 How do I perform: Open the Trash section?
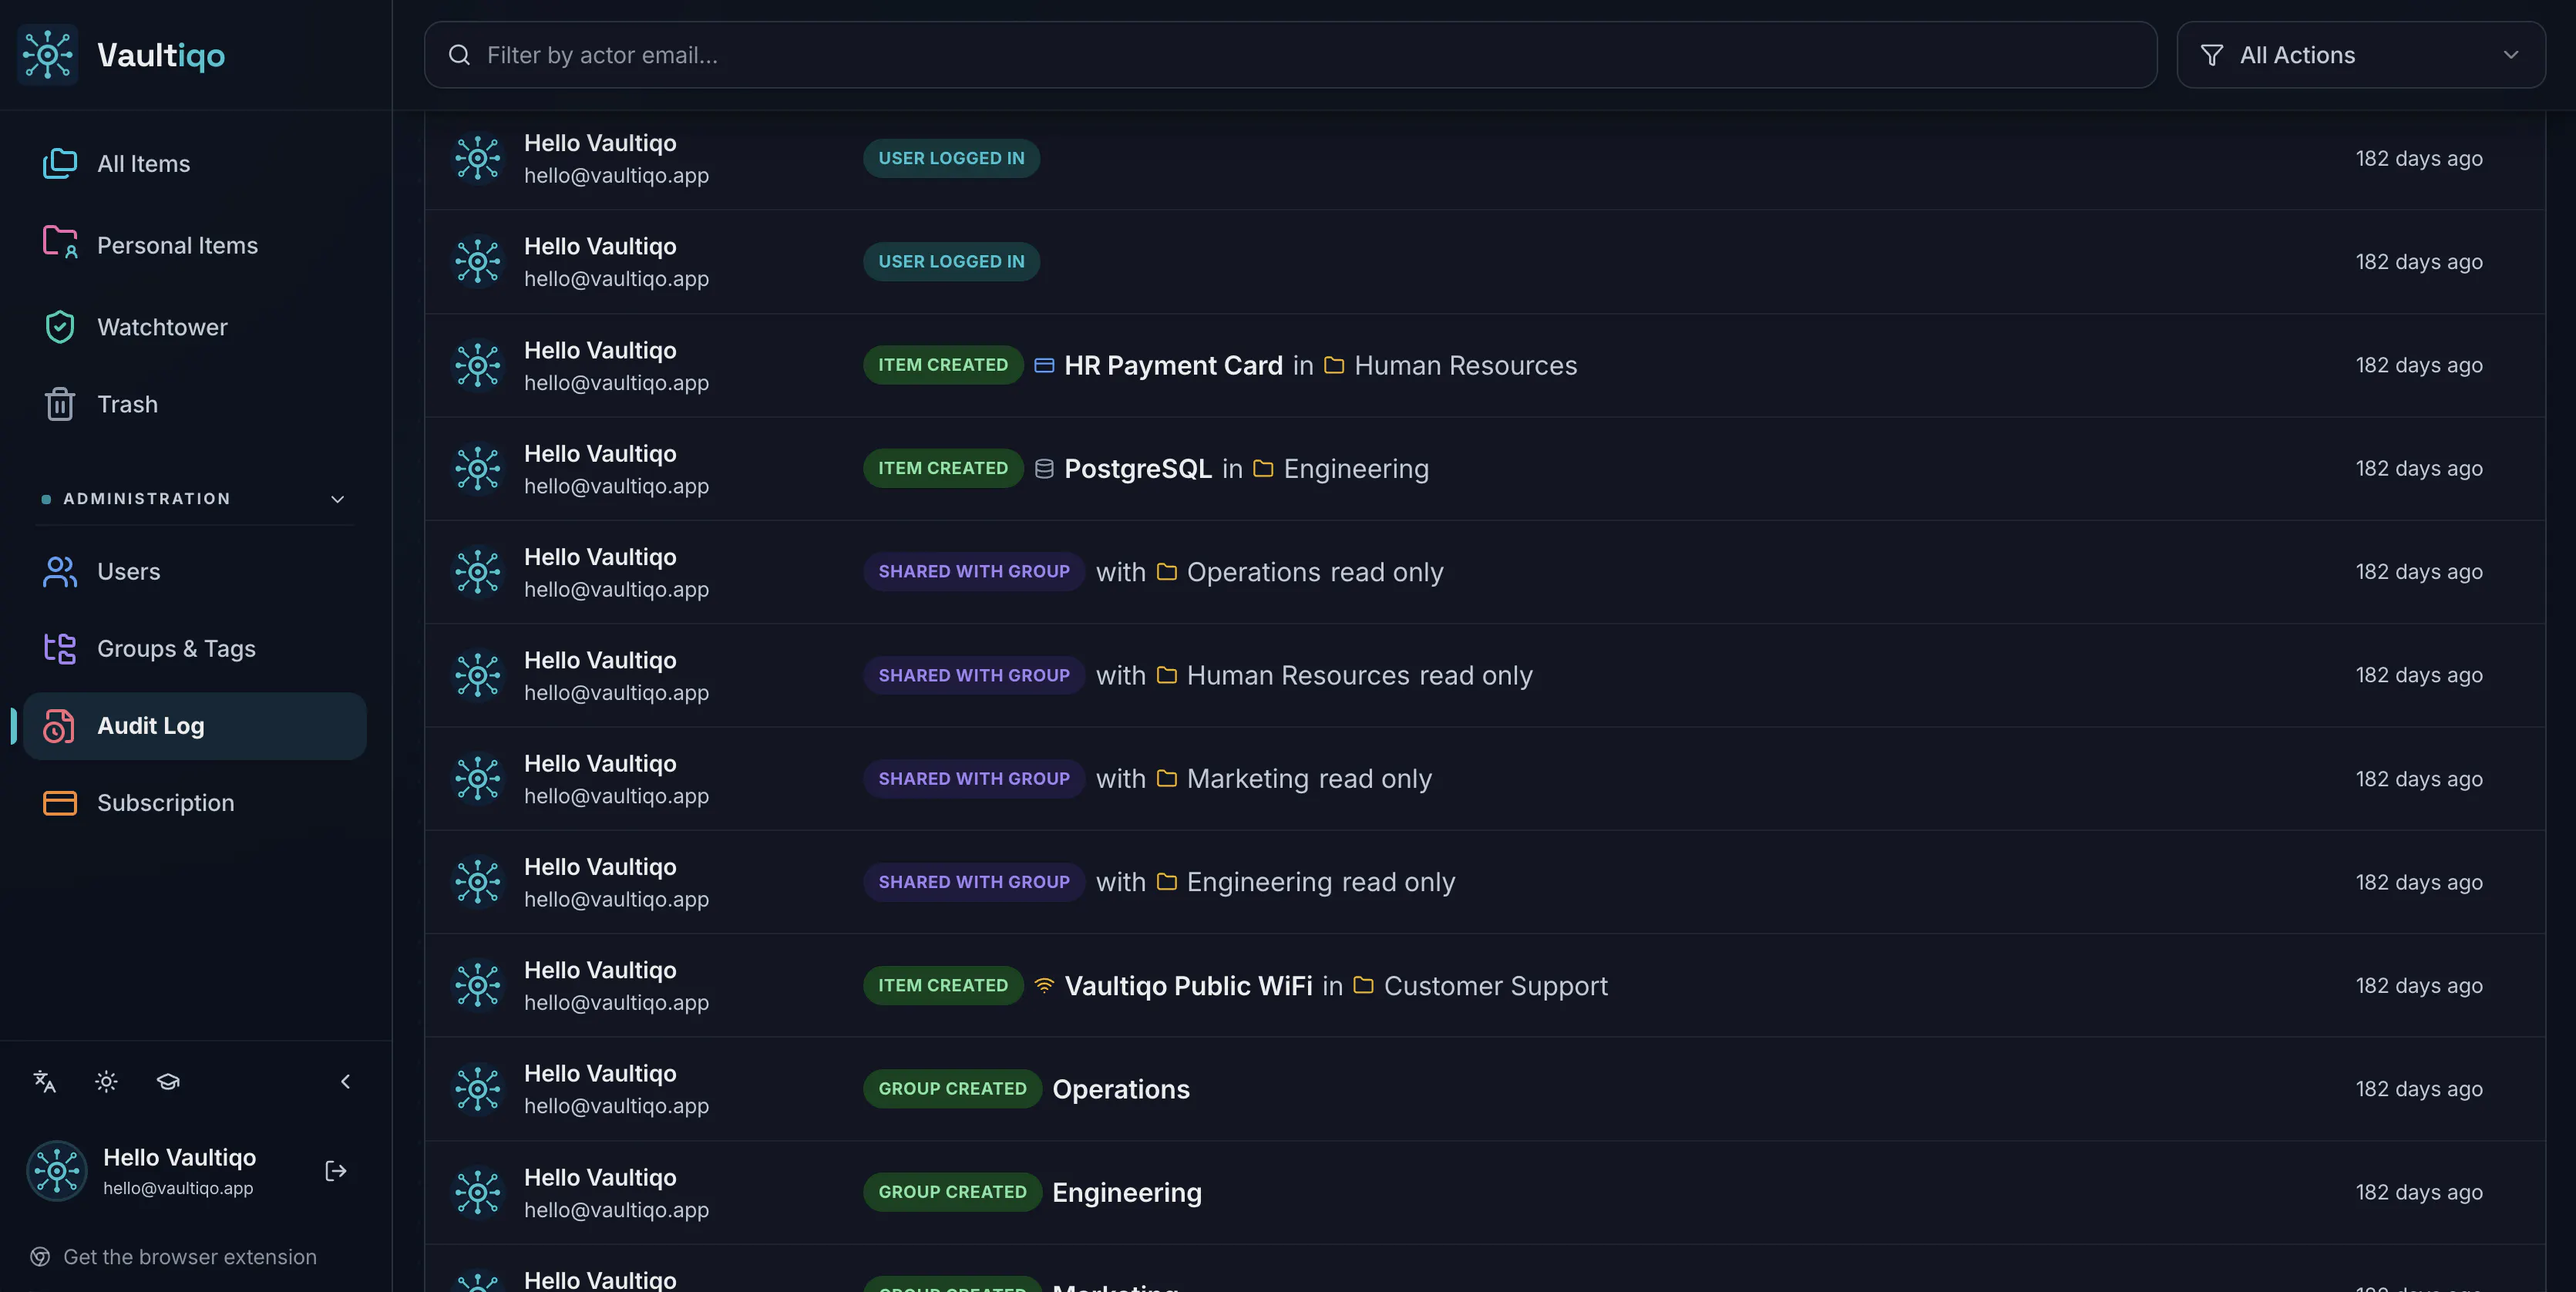(194, 404)
